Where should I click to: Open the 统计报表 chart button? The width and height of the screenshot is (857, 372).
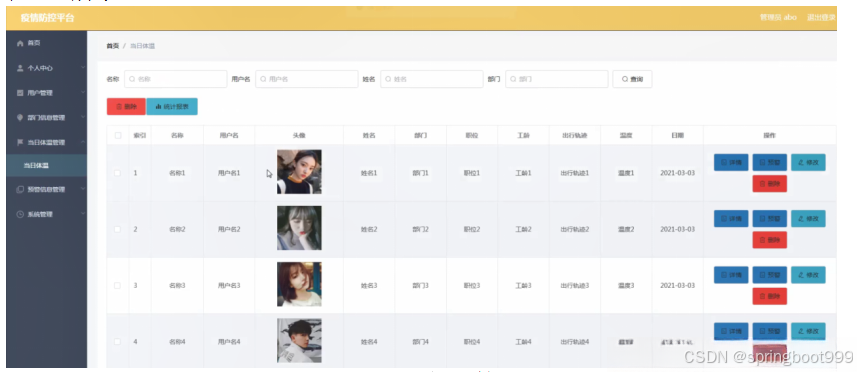[x=172, y=107]
